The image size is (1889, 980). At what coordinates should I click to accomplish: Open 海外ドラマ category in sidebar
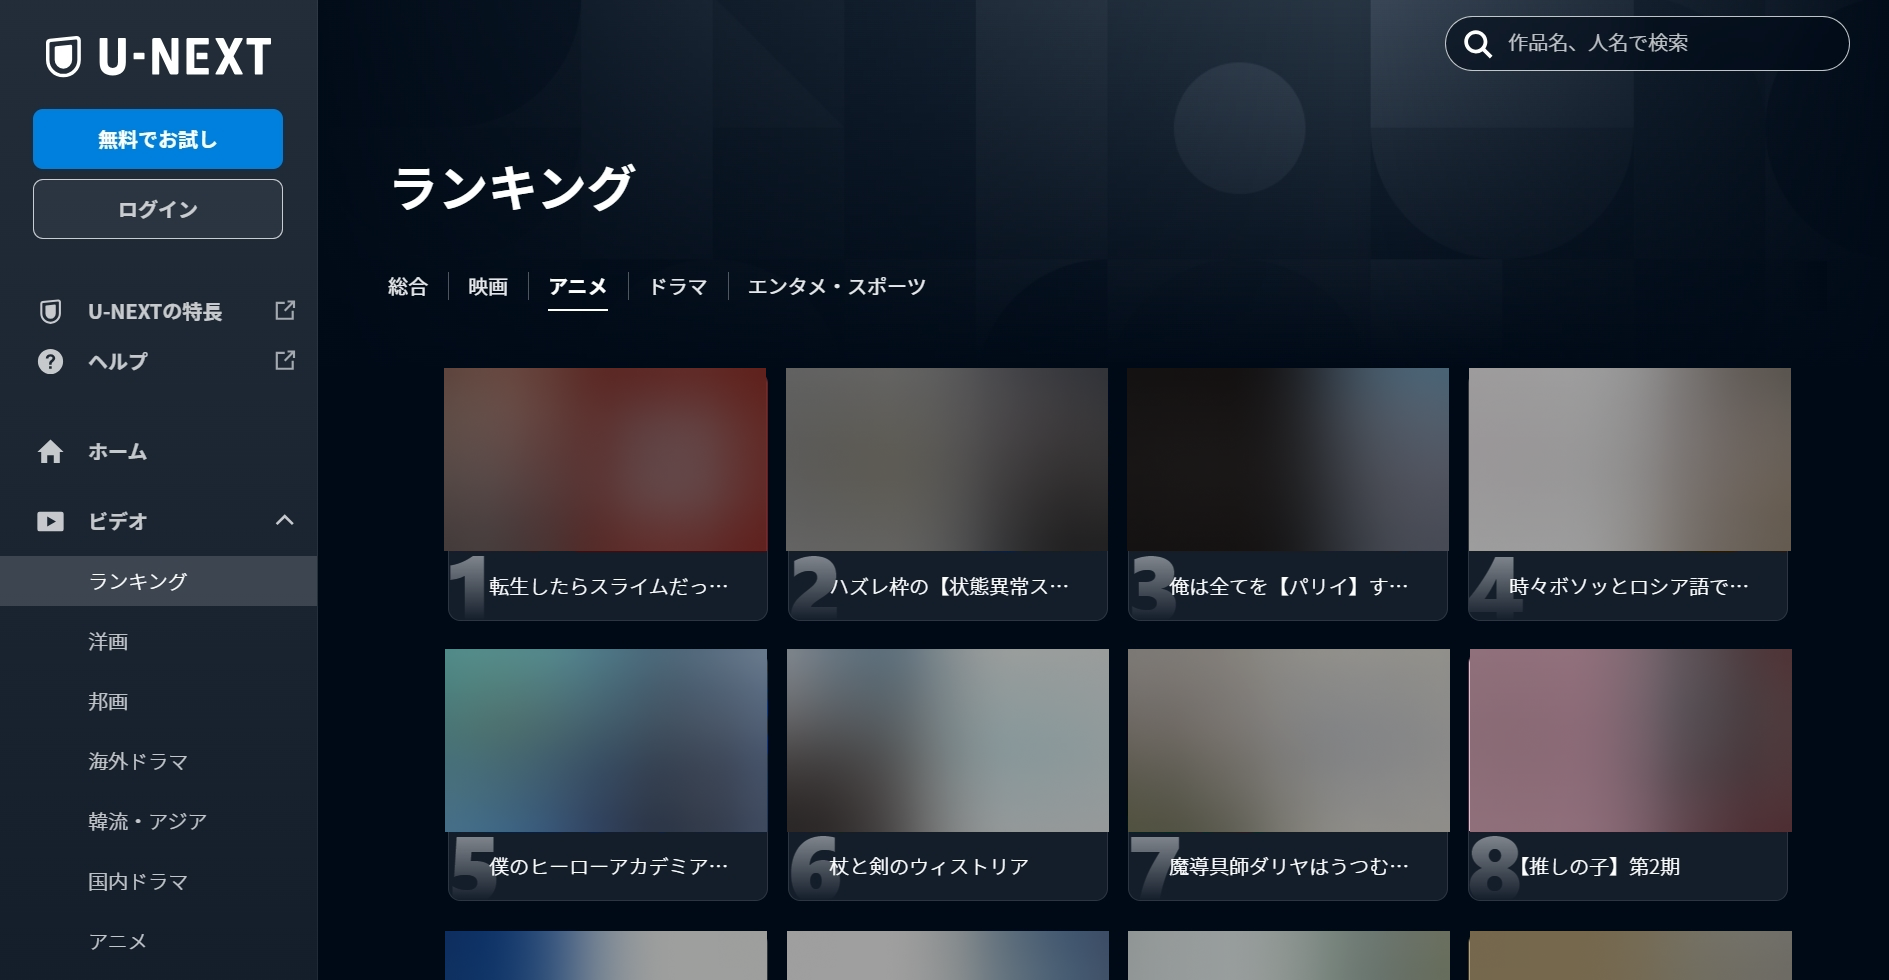(138, 761)
